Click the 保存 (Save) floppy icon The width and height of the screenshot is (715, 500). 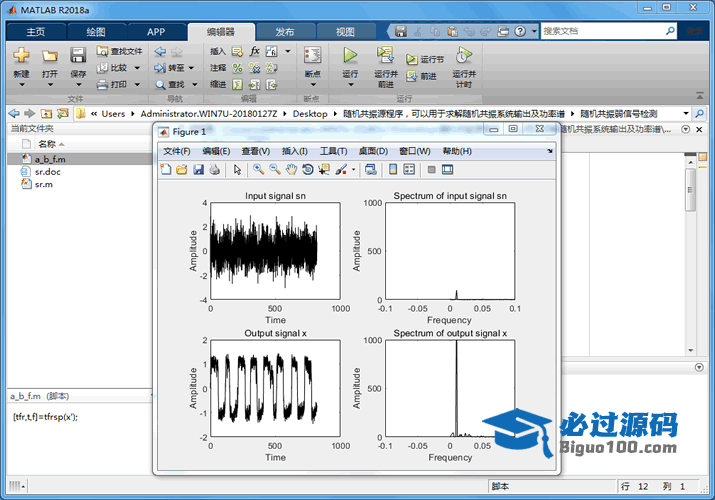coord(78,55)
